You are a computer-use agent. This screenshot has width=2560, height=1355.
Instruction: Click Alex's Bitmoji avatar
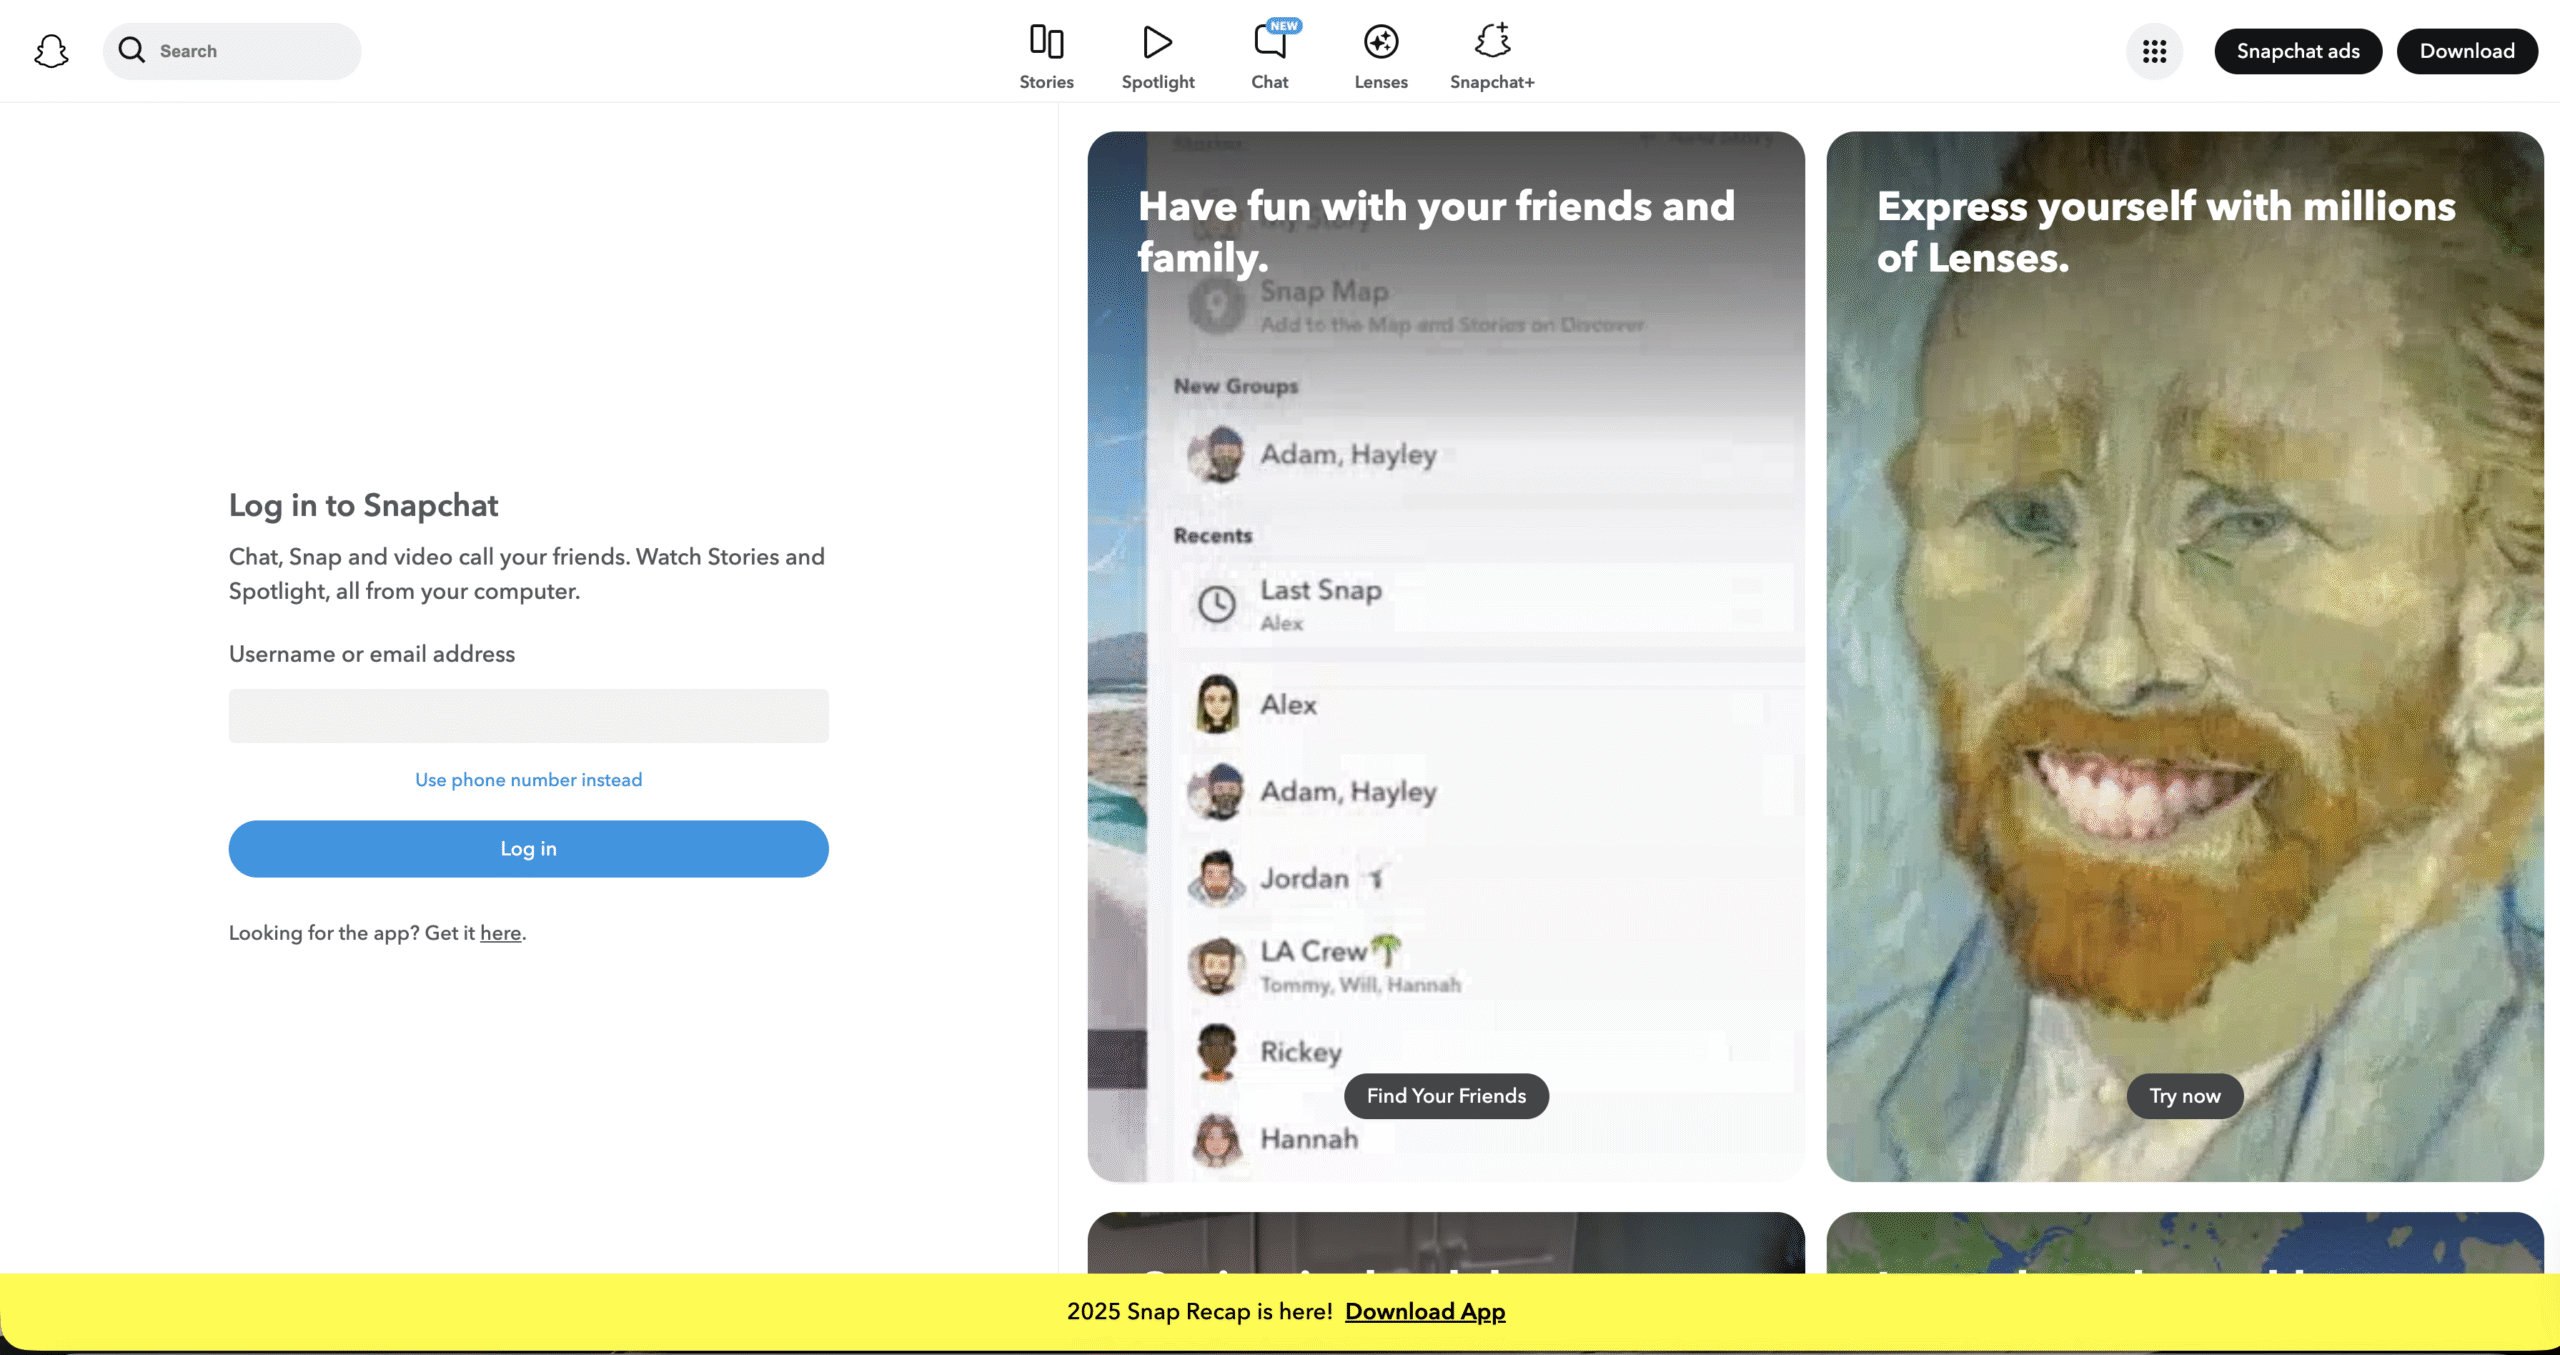[1217, 704]
